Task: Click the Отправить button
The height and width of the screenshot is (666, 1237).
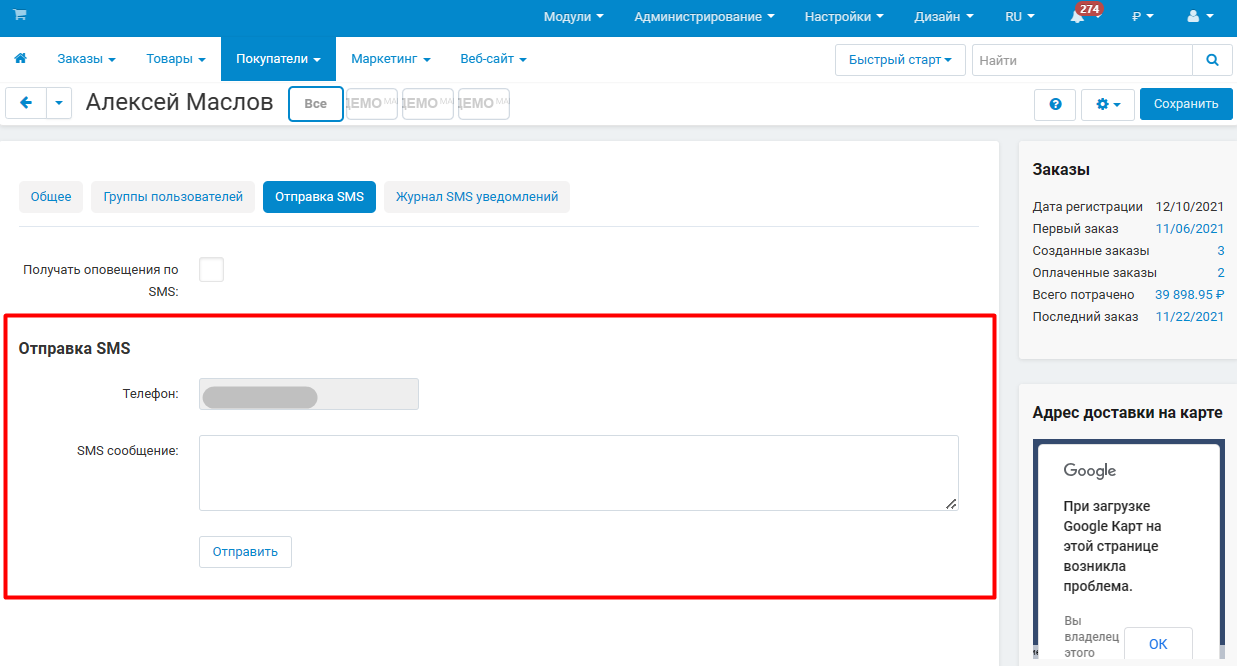Action: pyautogui.click(x=245, y=552)
